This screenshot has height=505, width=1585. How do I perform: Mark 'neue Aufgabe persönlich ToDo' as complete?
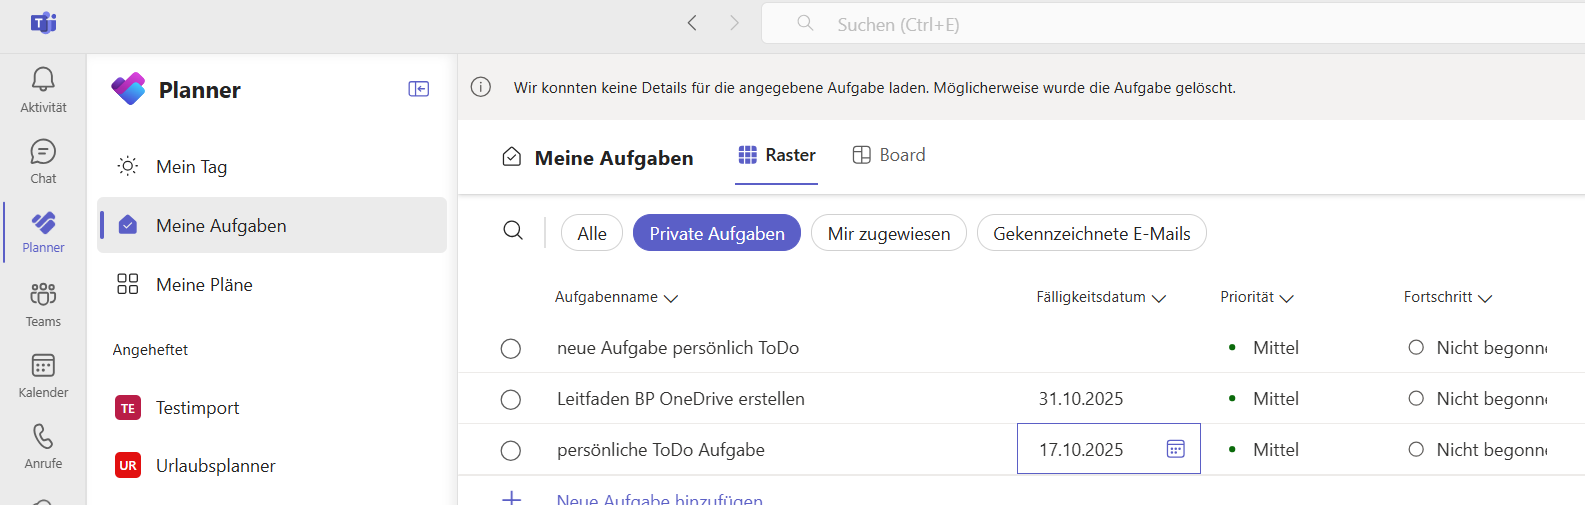click(511, 349)
